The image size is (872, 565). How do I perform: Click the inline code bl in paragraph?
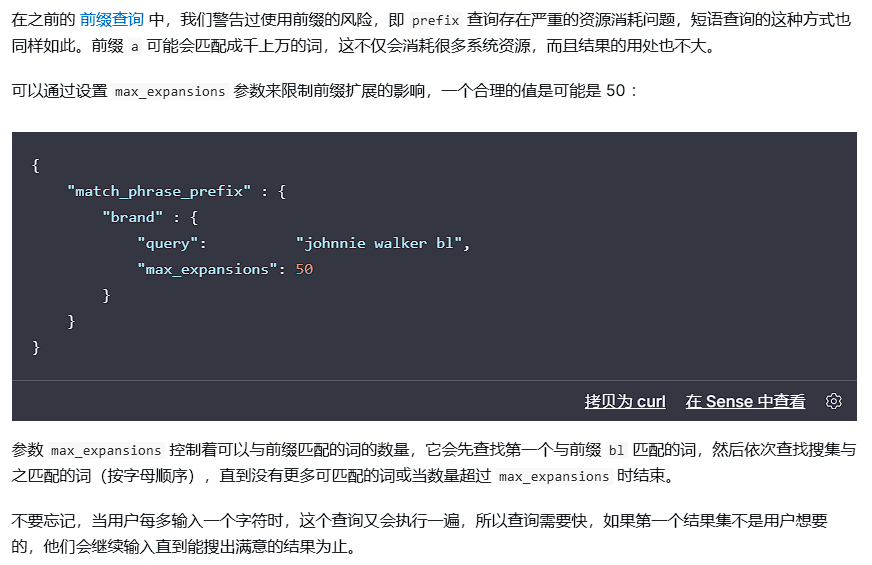[615, 450]
